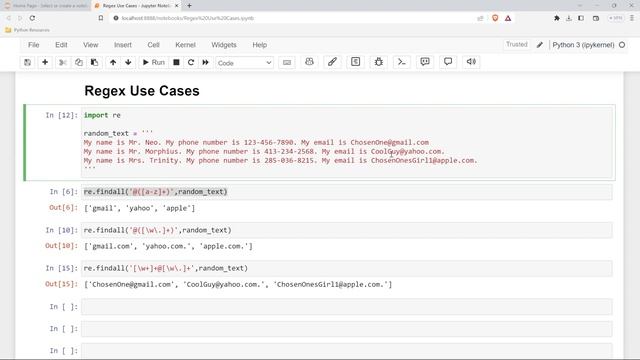
Task: Open the View menu
Action: coord(91,45)
